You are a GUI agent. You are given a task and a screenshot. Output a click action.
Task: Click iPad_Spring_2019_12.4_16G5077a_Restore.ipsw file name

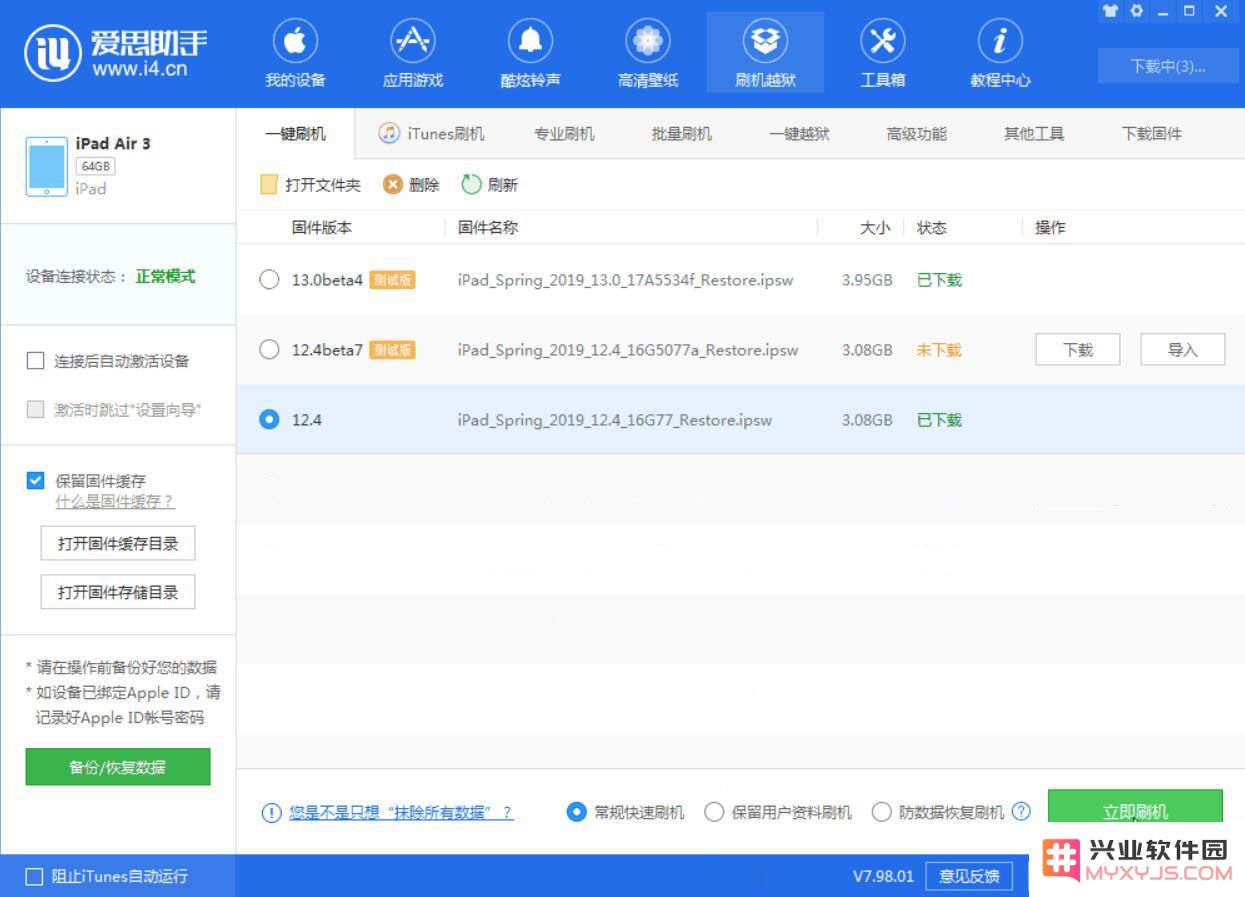click(x=628, y=350)
